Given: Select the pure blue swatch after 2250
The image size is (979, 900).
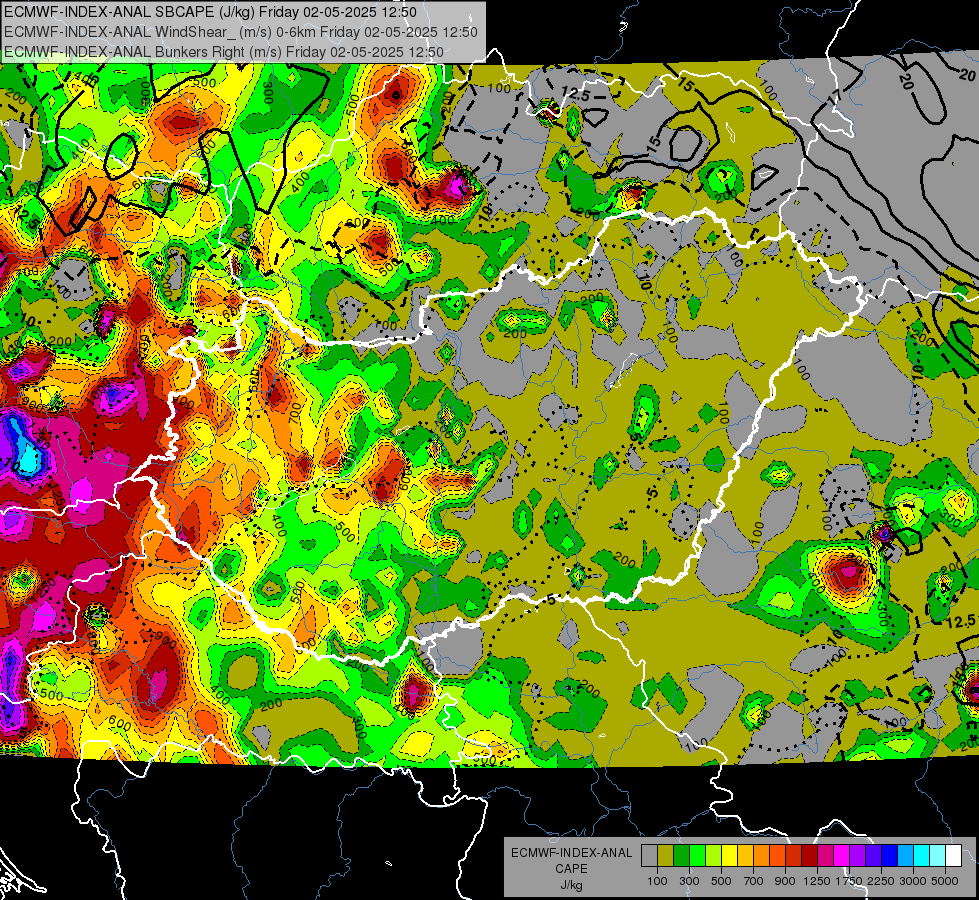Looking at the screenshot, I should [x=890, y=855].
